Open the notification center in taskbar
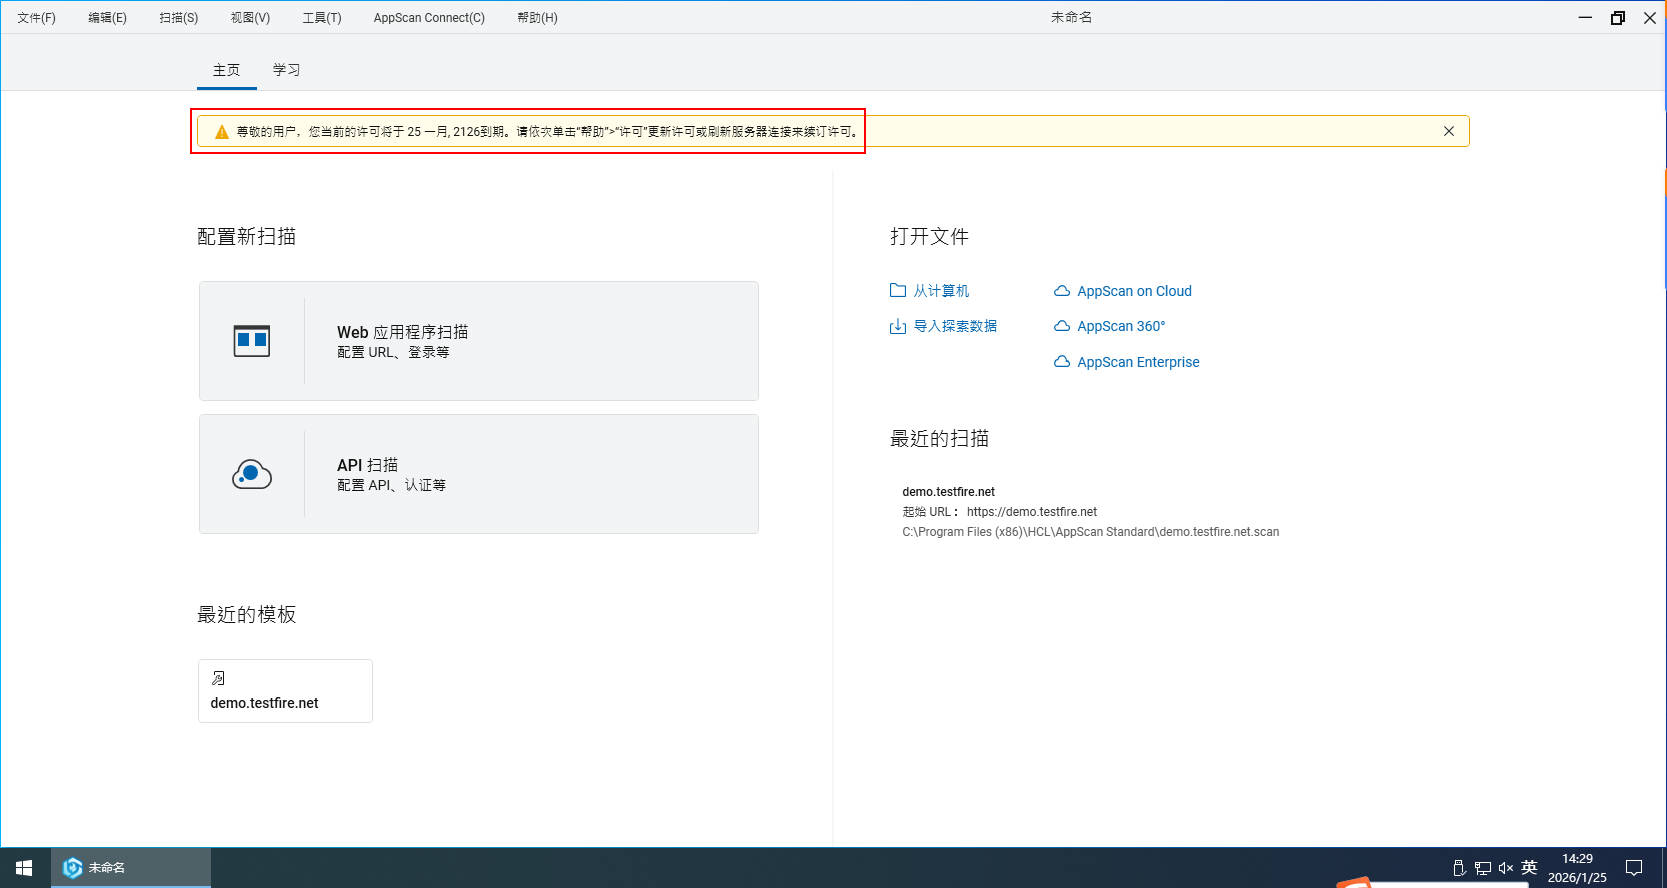Screen dimensions: 1667x888 click(x=1634, y=868)
